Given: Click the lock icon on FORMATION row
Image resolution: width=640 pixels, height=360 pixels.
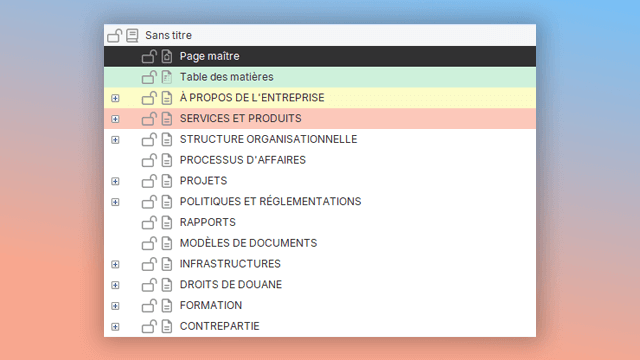Looking at the screenshot, I should point(149,305).
